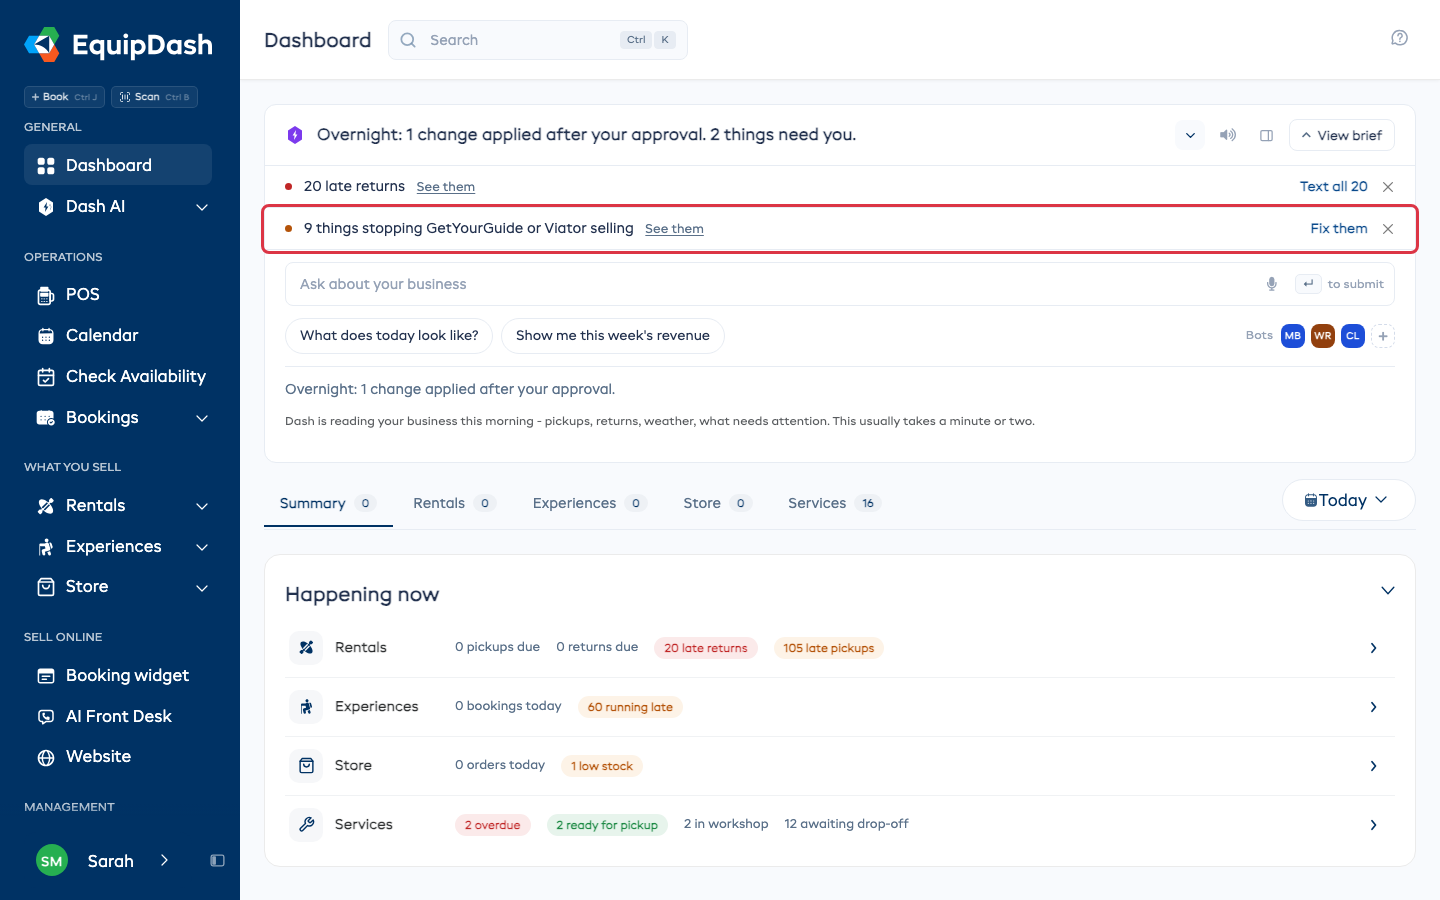Switch to the Rentals tab
The height and width of the screenshot is (900, 1440).
455,503
